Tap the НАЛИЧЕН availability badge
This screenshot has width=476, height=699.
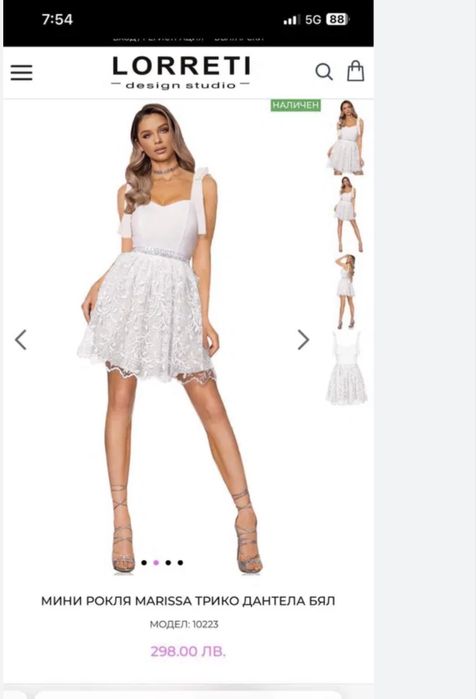295,105
